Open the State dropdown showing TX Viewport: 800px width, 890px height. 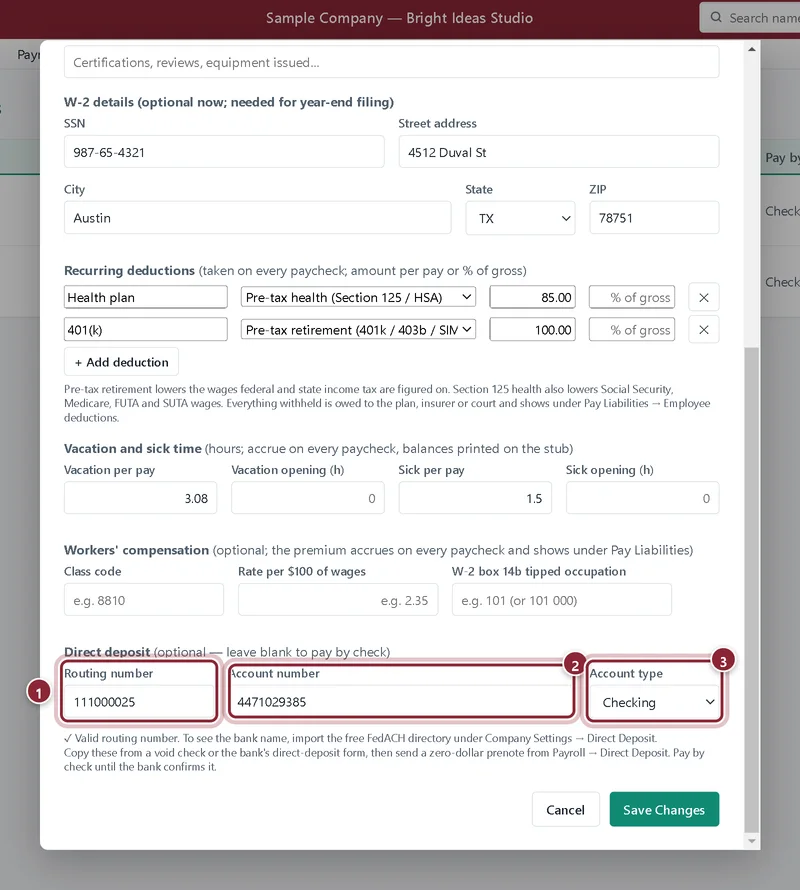pyautogui.click(x=520, y=218)
